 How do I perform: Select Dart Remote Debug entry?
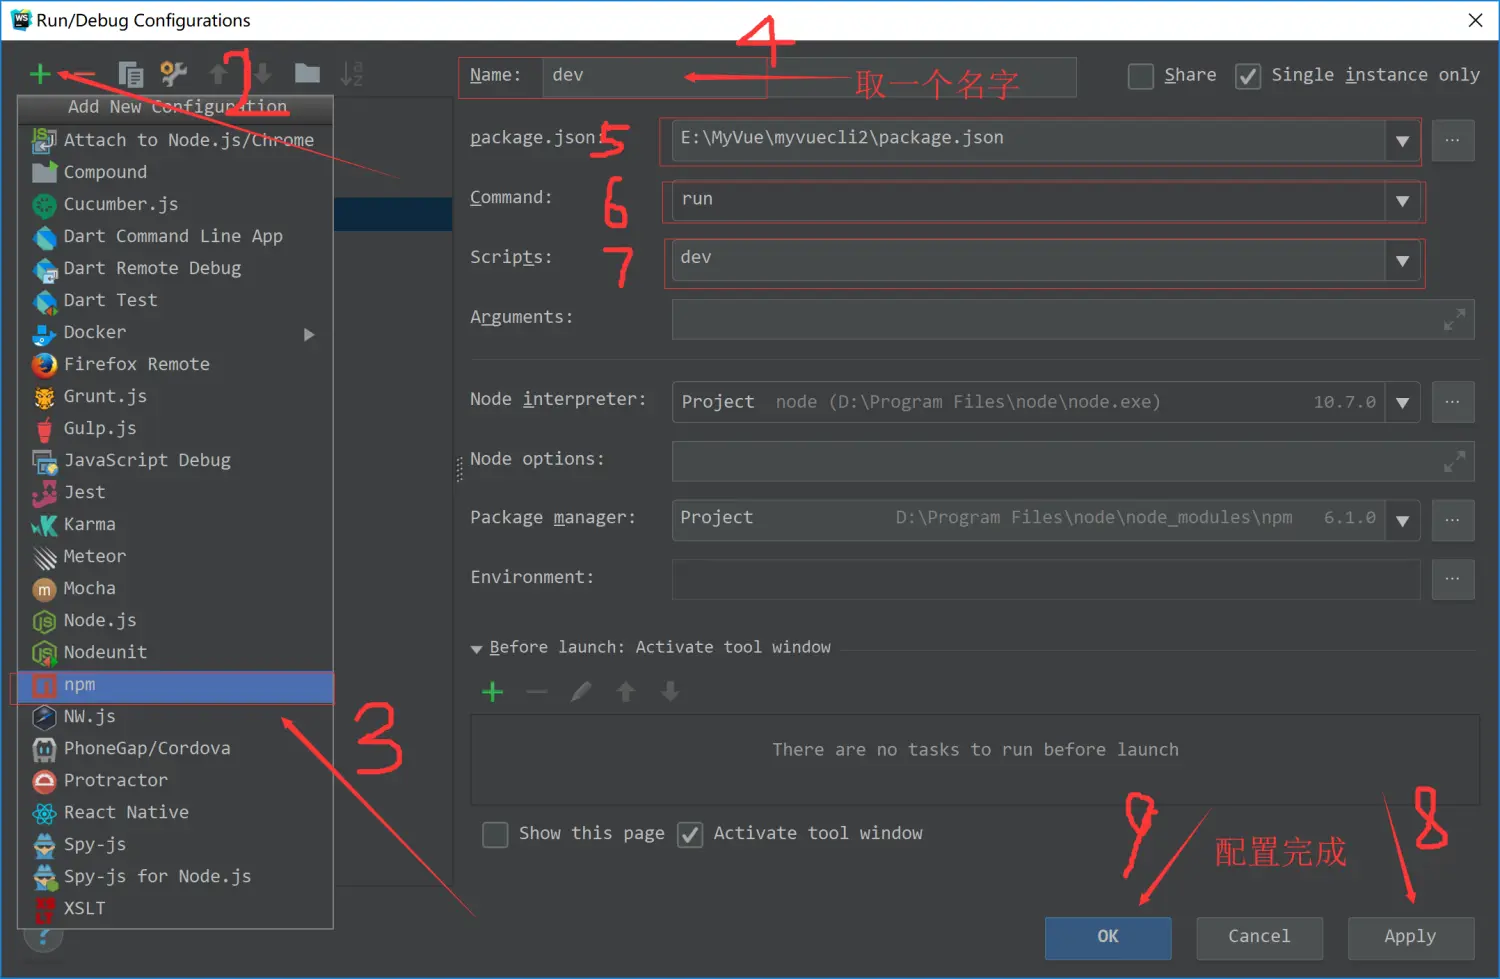(176, 269)
